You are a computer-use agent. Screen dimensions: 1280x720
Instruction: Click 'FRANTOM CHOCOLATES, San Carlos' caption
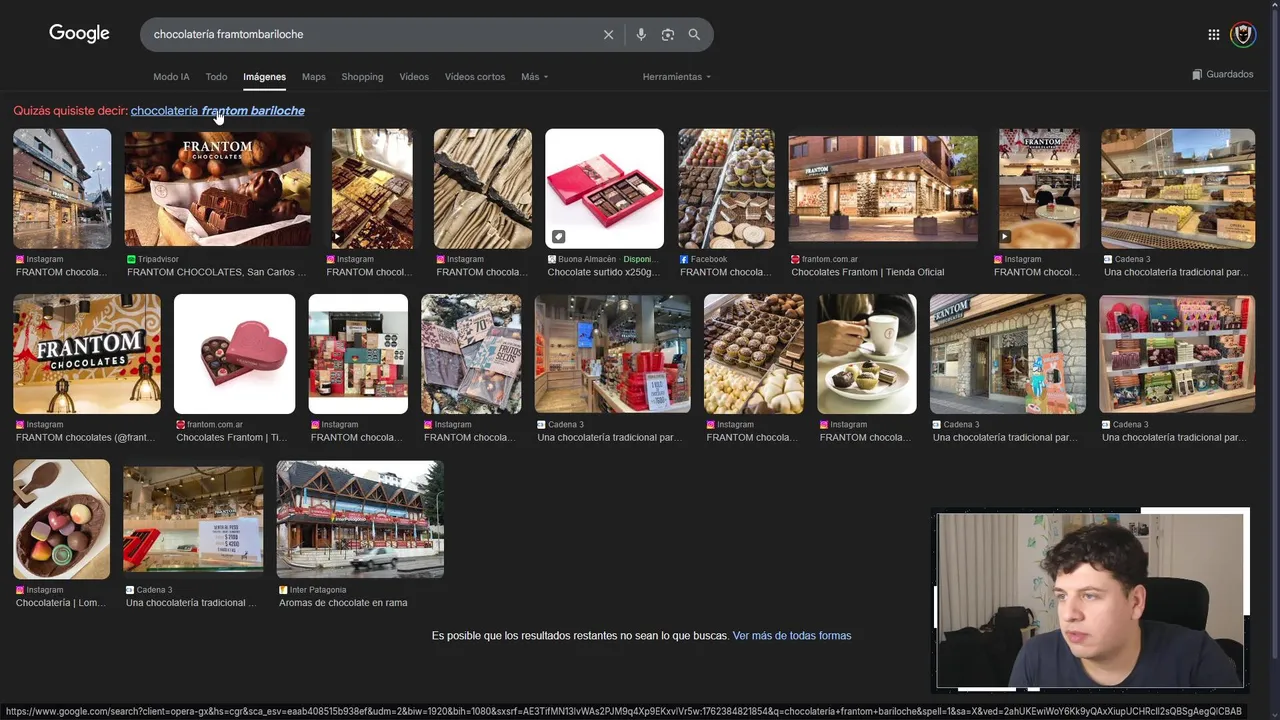[217, 272]
